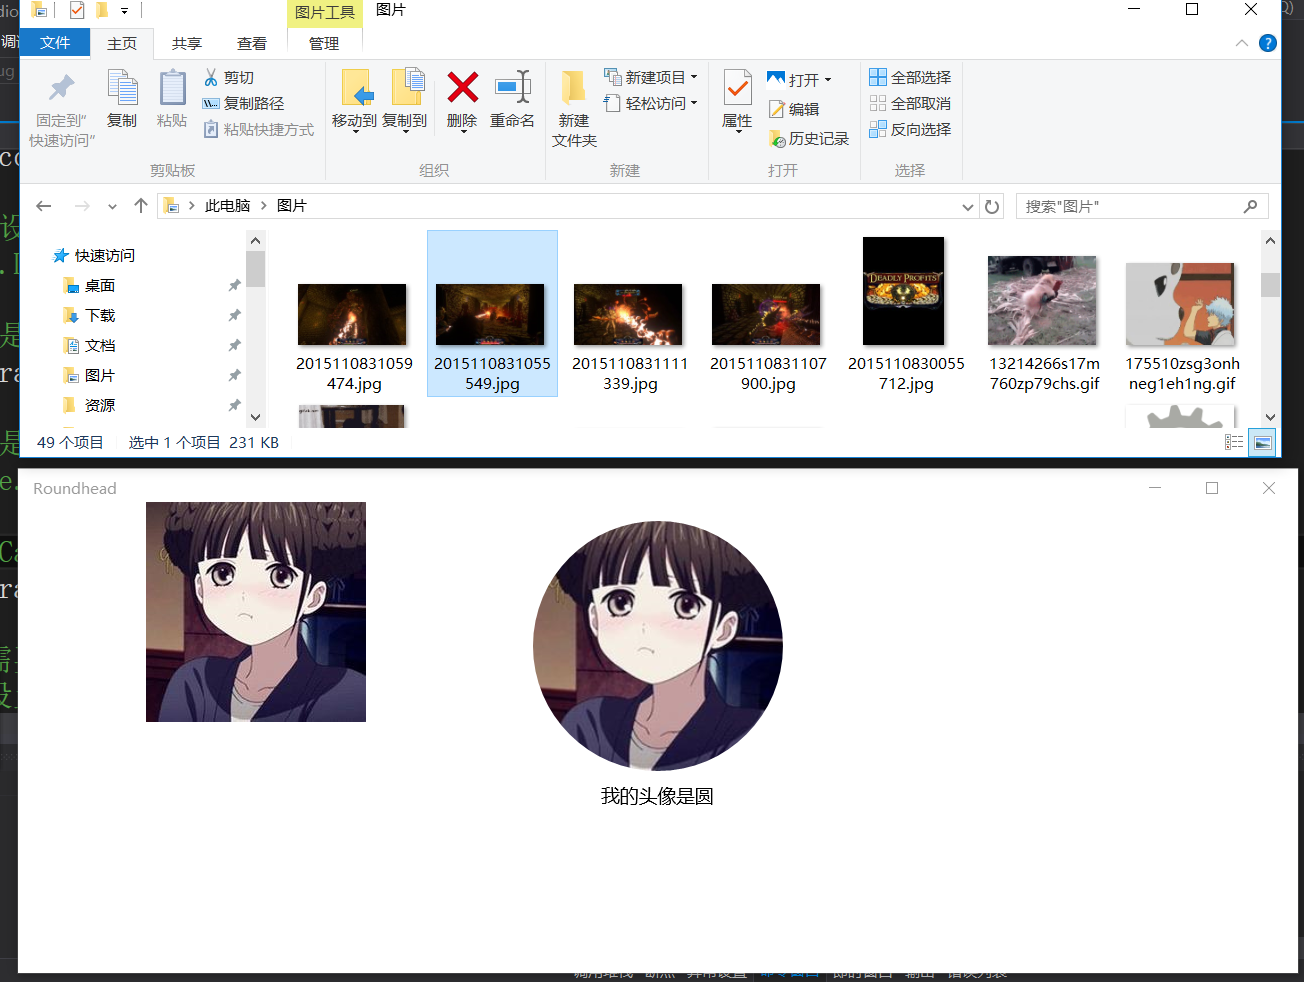Open recent locations dropdown arrow
This screenshot has width=1304, height=982.
[x=112, y=207]
